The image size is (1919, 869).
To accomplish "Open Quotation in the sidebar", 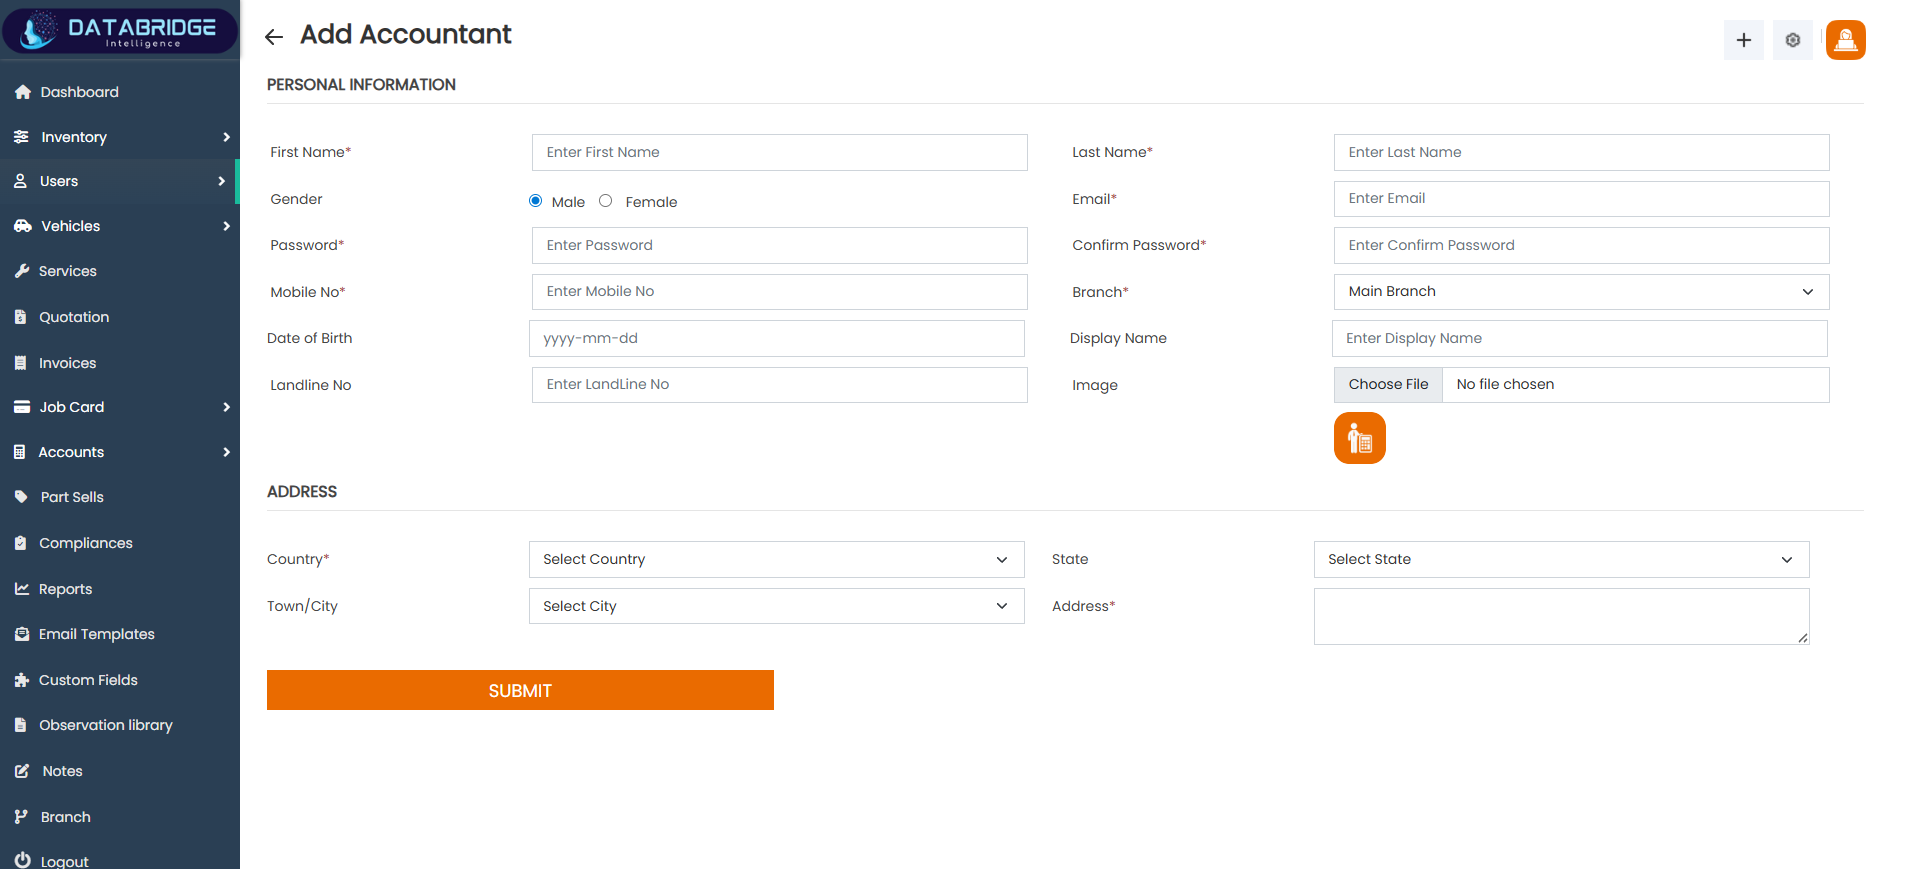I will click(x=74, y=317).
